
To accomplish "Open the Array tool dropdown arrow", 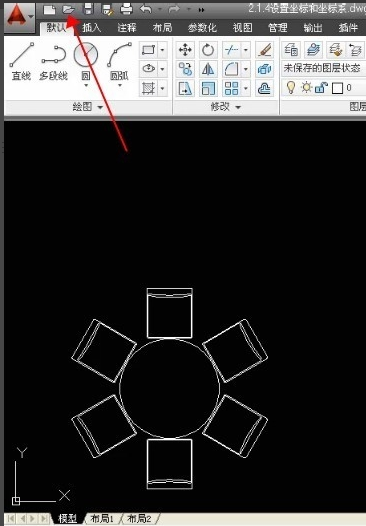I will (x=246, y=89).
